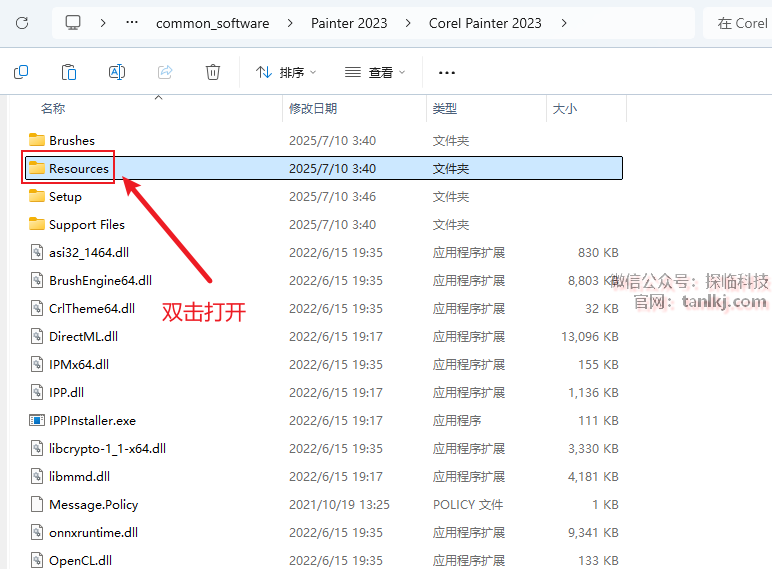Go to the common_software breadcrumb
772x574 pixels.
click(x=213, y=23)
